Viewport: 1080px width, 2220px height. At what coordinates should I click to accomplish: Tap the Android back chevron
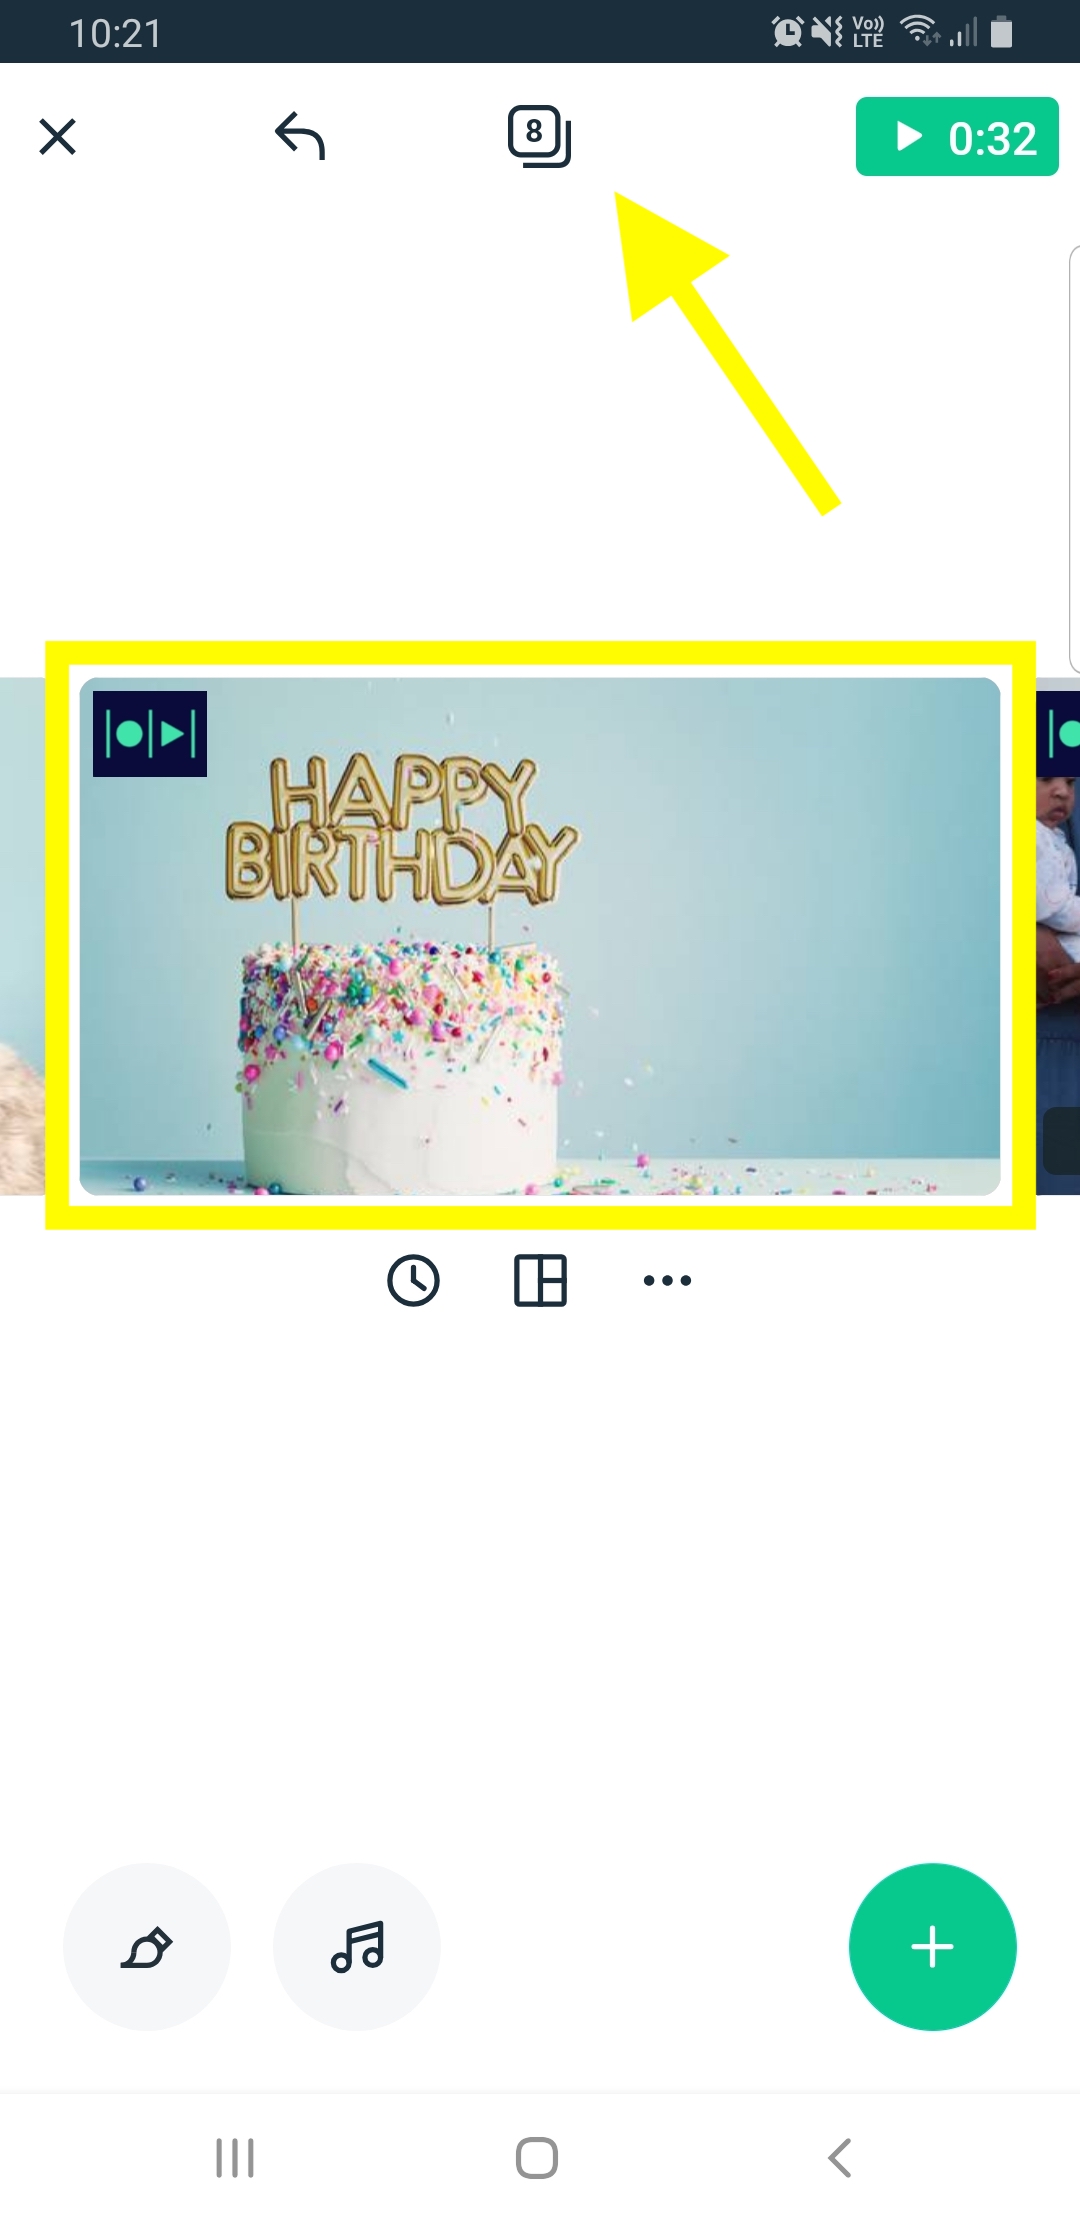[x=840, y=2158]
